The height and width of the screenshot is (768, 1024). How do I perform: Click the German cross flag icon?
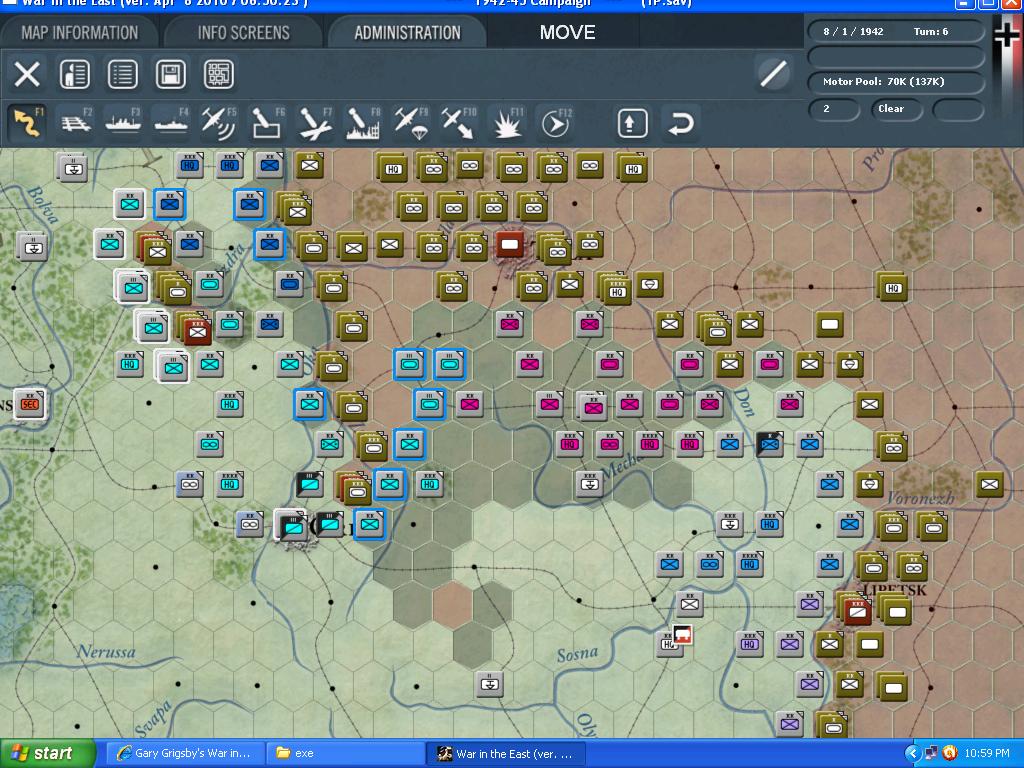tap(1007, 36)
